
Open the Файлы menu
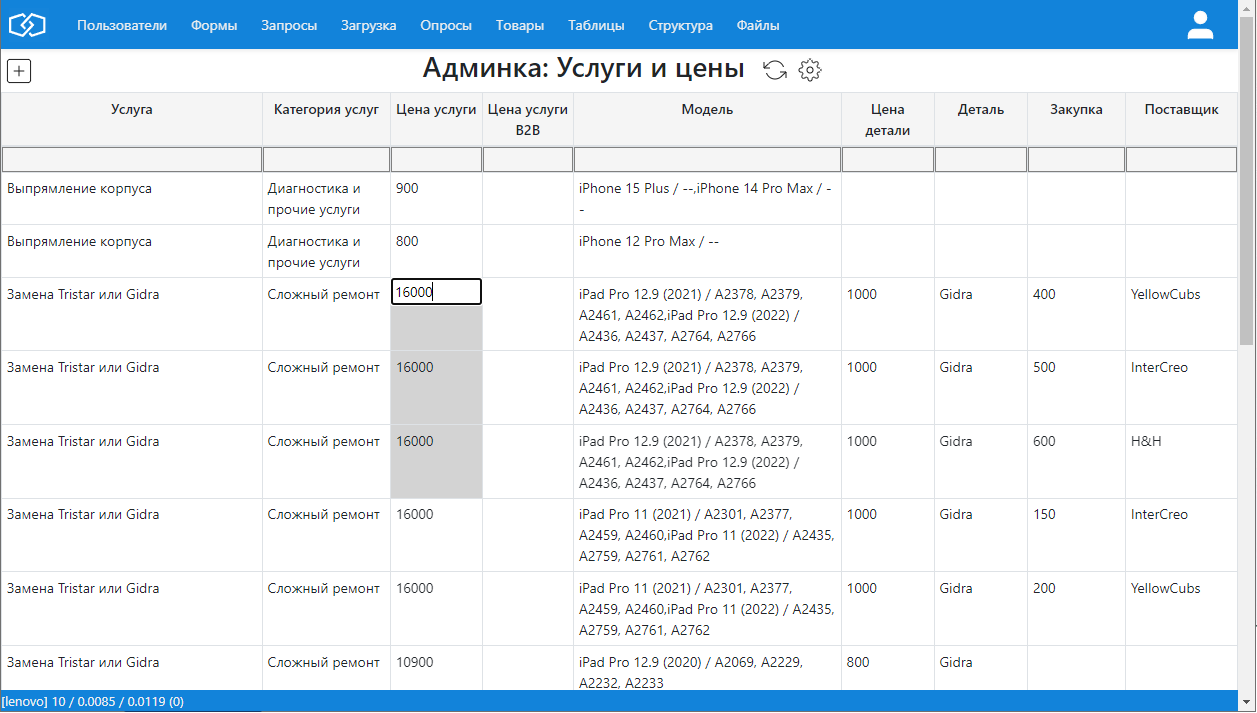click(x=758, y=26)
